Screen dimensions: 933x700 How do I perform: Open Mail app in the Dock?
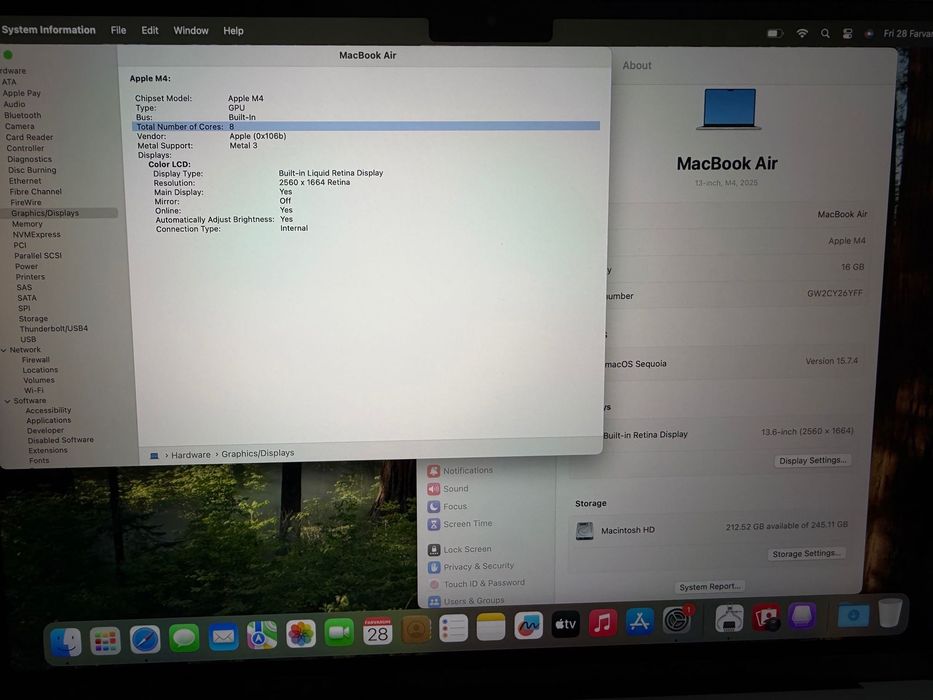pos(223,637)
